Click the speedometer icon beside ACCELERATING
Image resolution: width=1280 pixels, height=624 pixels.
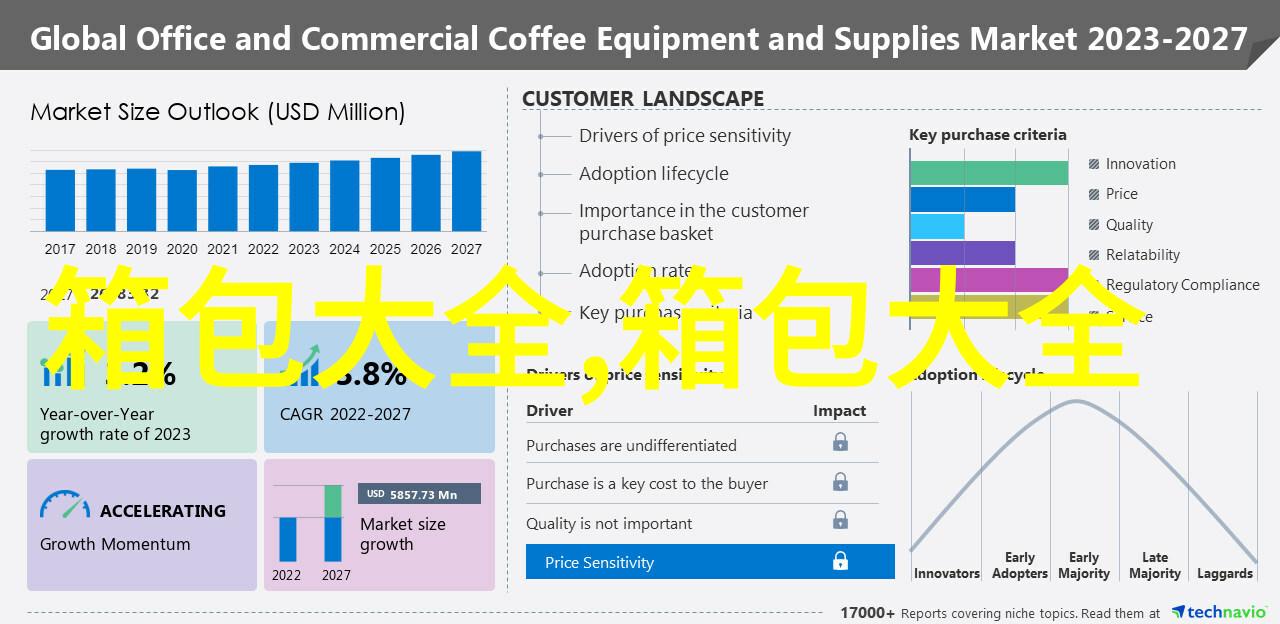coord(64,505)
